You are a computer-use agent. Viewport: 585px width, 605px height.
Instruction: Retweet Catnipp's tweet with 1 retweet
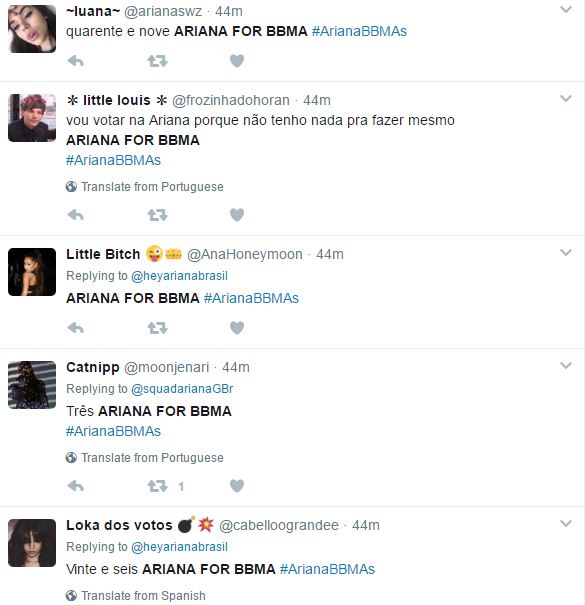[x=157, y=486]
